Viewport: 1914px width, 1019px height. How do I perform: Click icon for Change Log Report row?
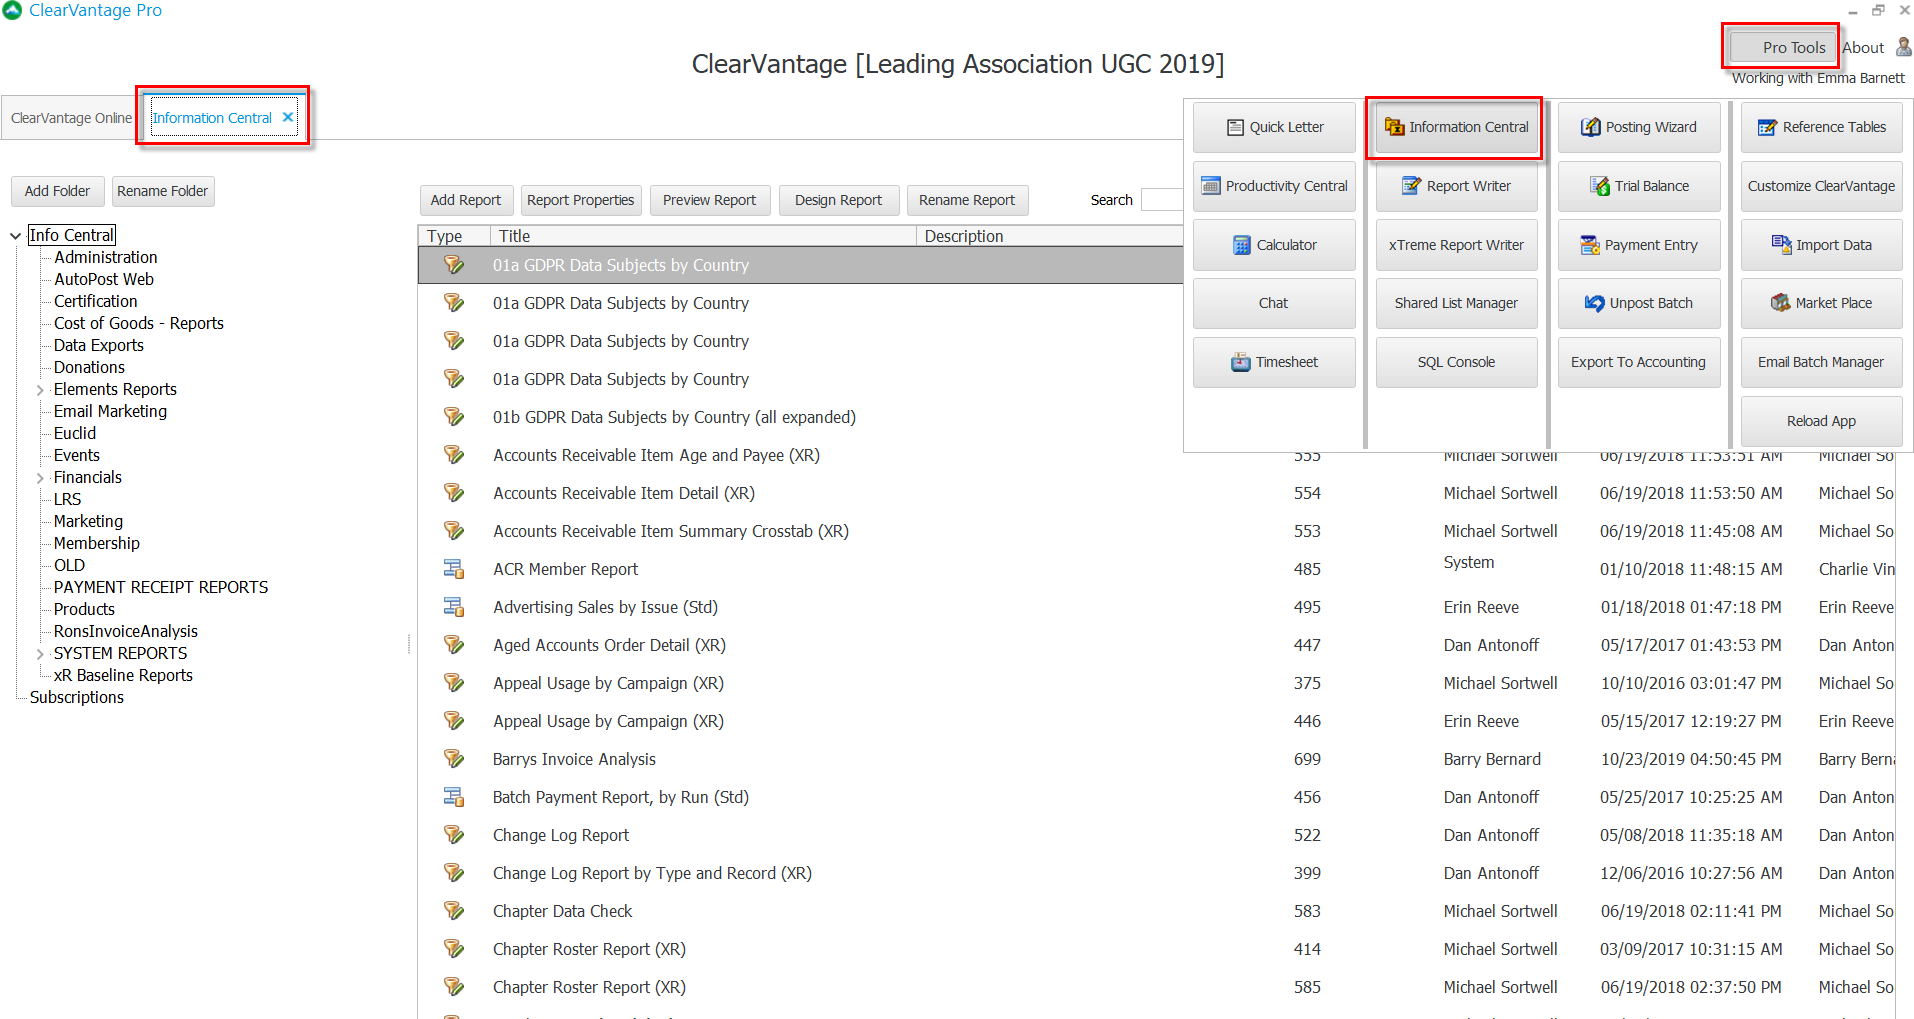pos(454,835)
